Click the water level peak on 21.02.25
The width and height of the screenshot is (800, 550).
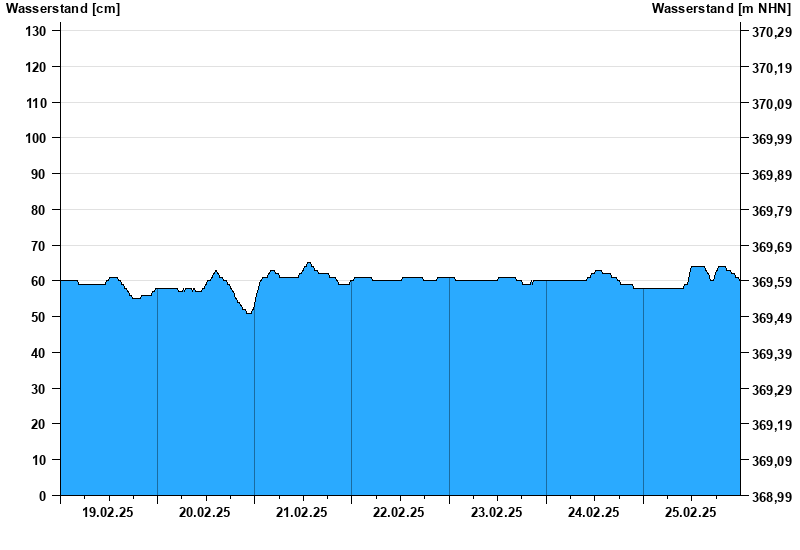coord(308,263)
